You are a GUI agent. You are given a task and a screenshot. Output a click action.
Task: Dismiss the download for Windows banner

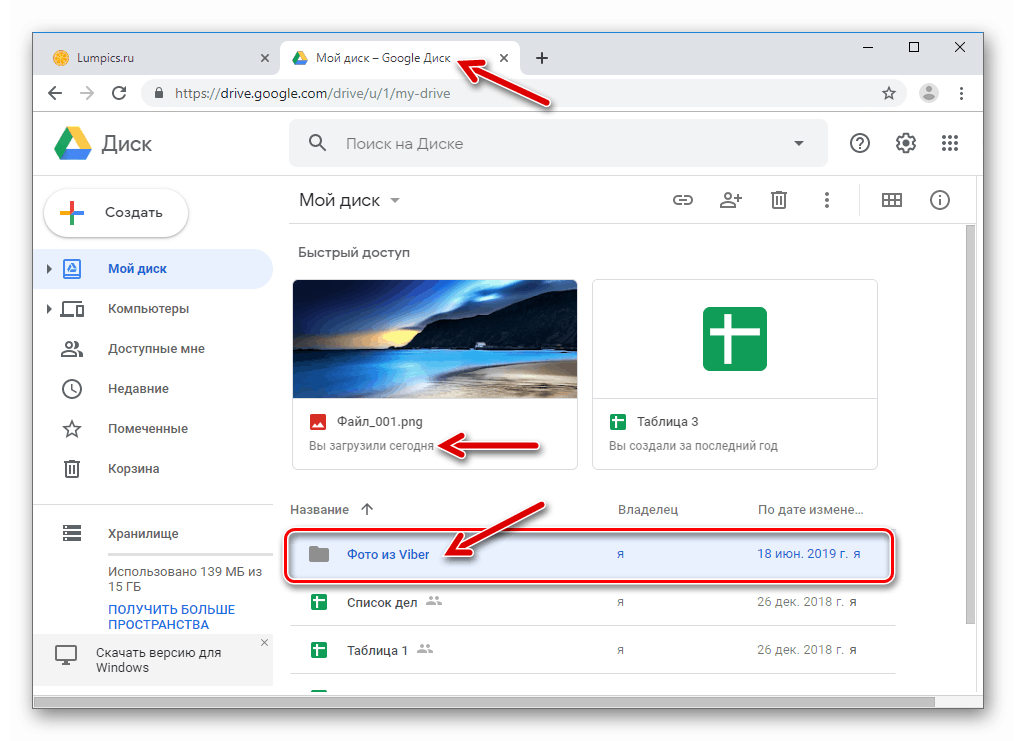click(x=264, y=643)
